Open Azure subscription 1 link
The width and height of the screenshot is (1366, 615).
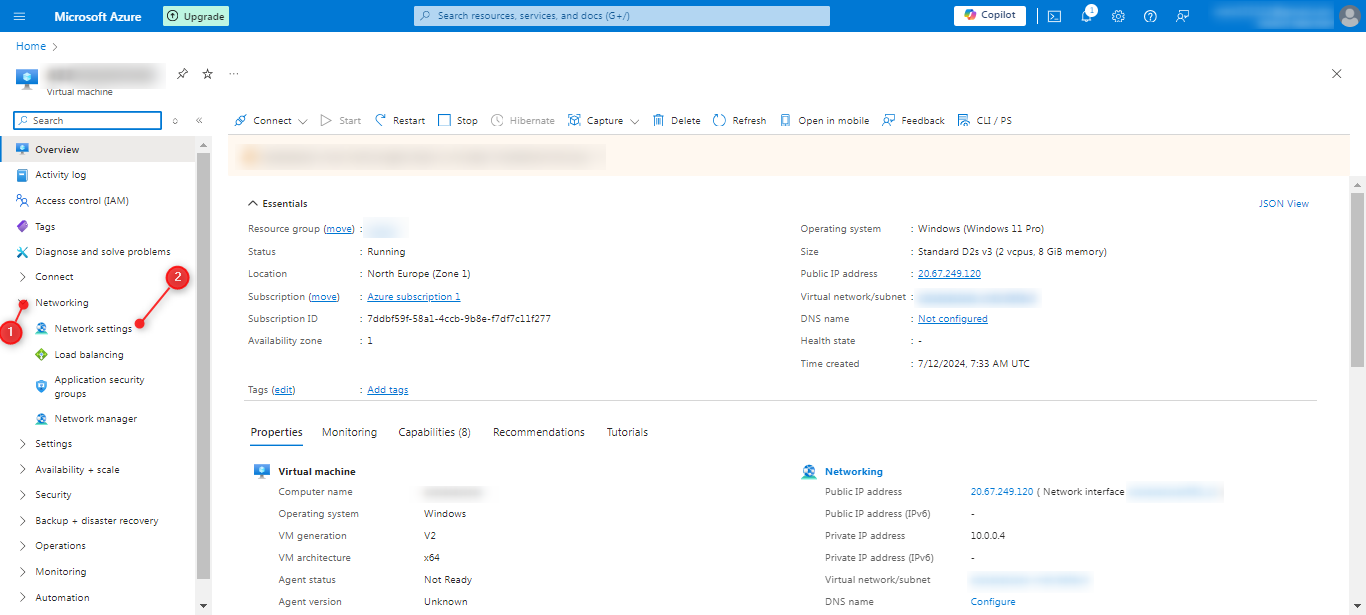tap(414, 297)
